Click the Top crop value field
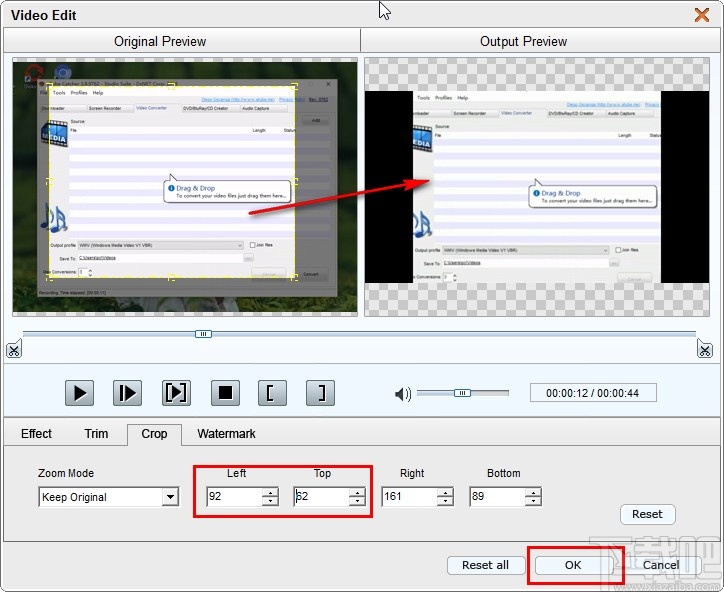 click(x=322, y=496)
